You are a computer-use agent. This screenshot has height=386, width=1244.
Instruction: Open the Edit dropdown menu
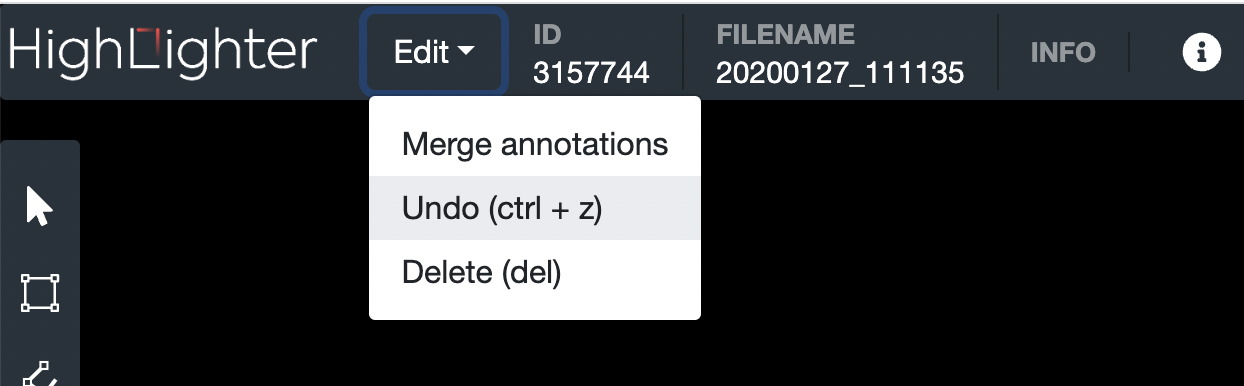tap(434, 52)
